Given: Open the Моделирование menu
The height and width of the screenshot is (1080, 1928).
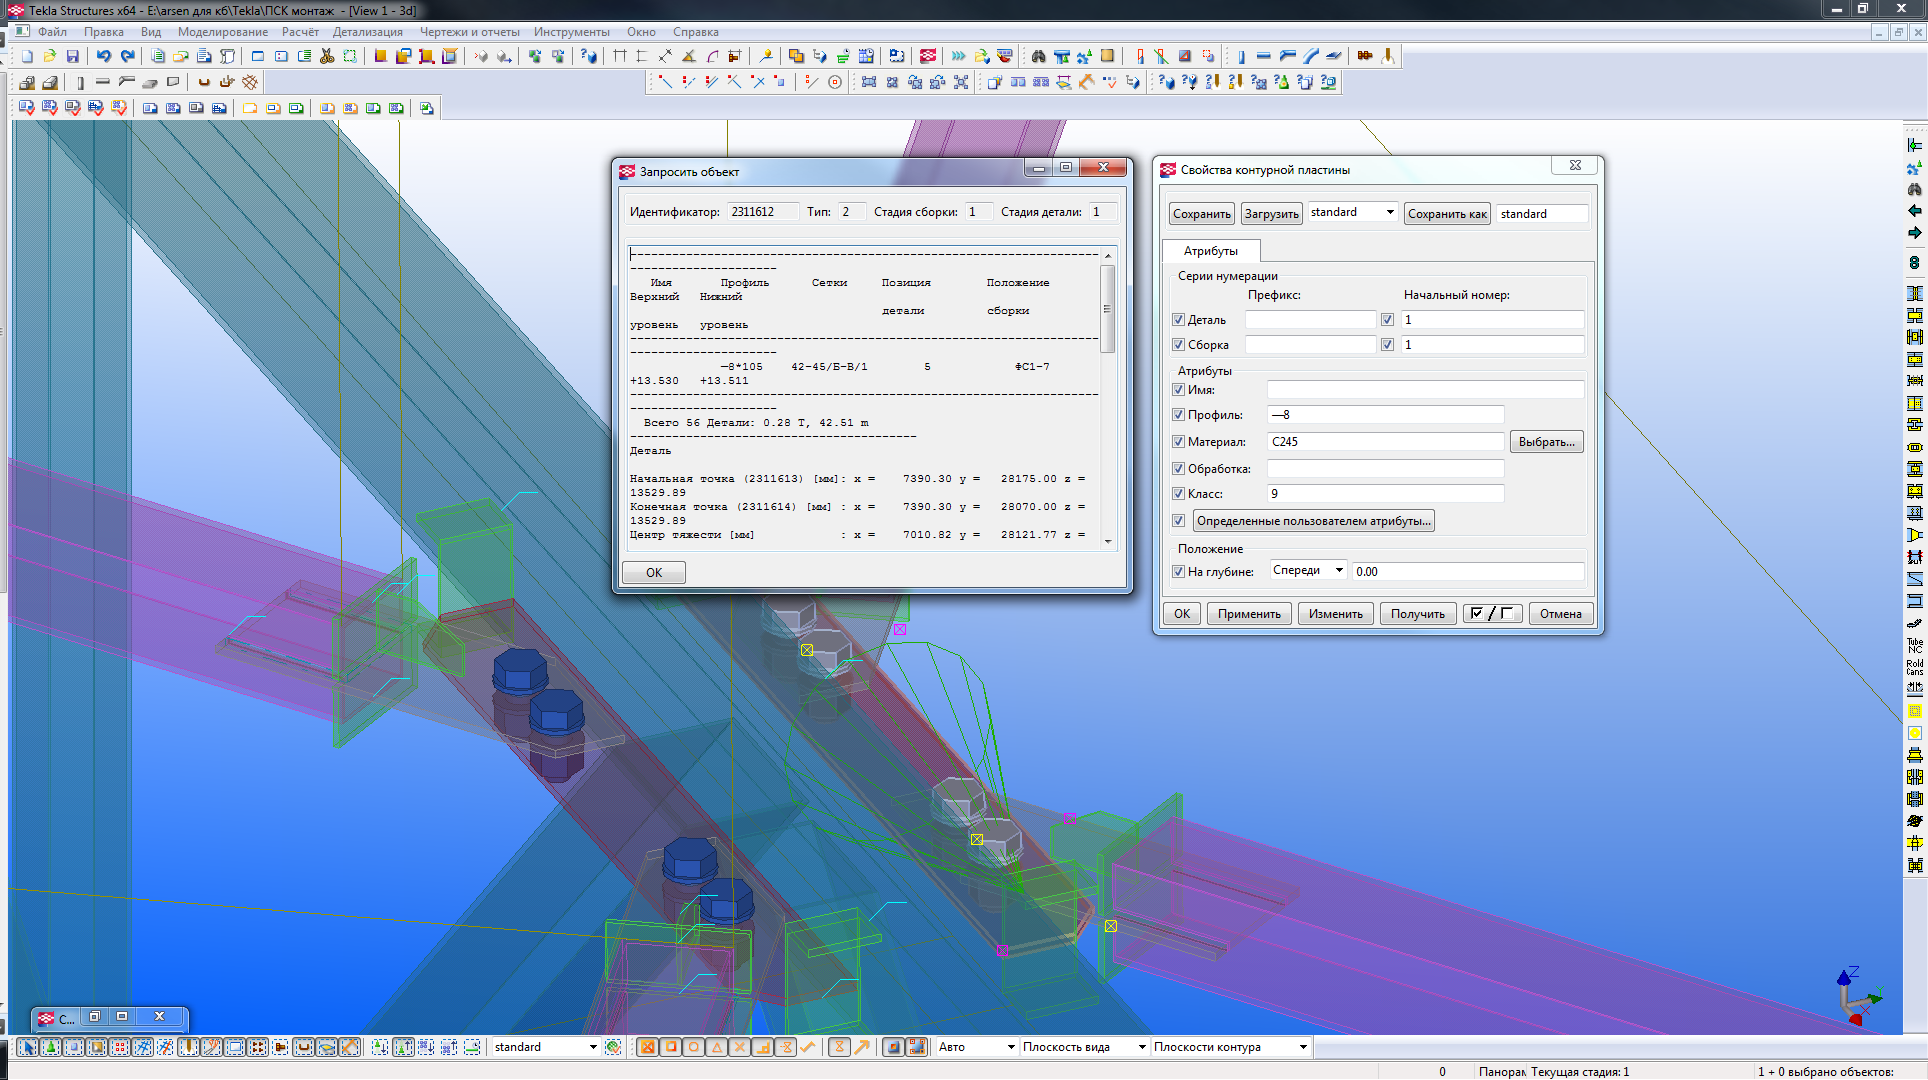Looking at the screenshot, I should point(222,32).
